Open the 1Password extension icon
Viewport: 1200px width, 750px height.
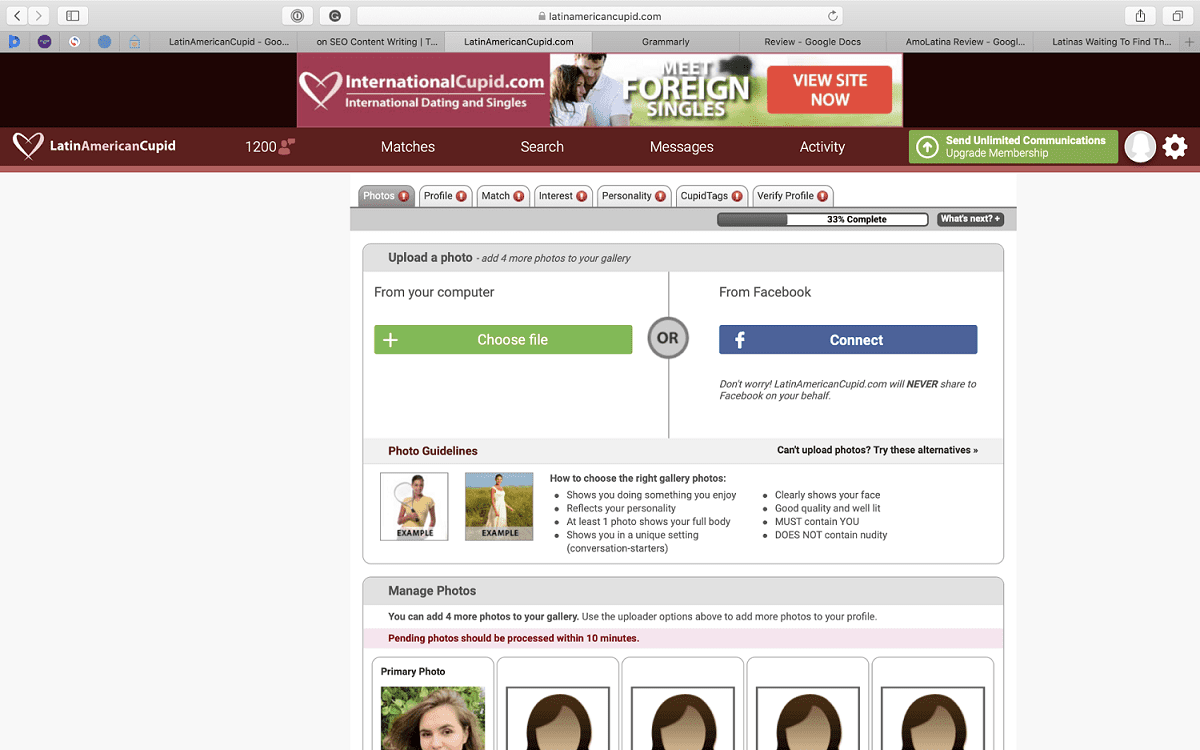297,16
